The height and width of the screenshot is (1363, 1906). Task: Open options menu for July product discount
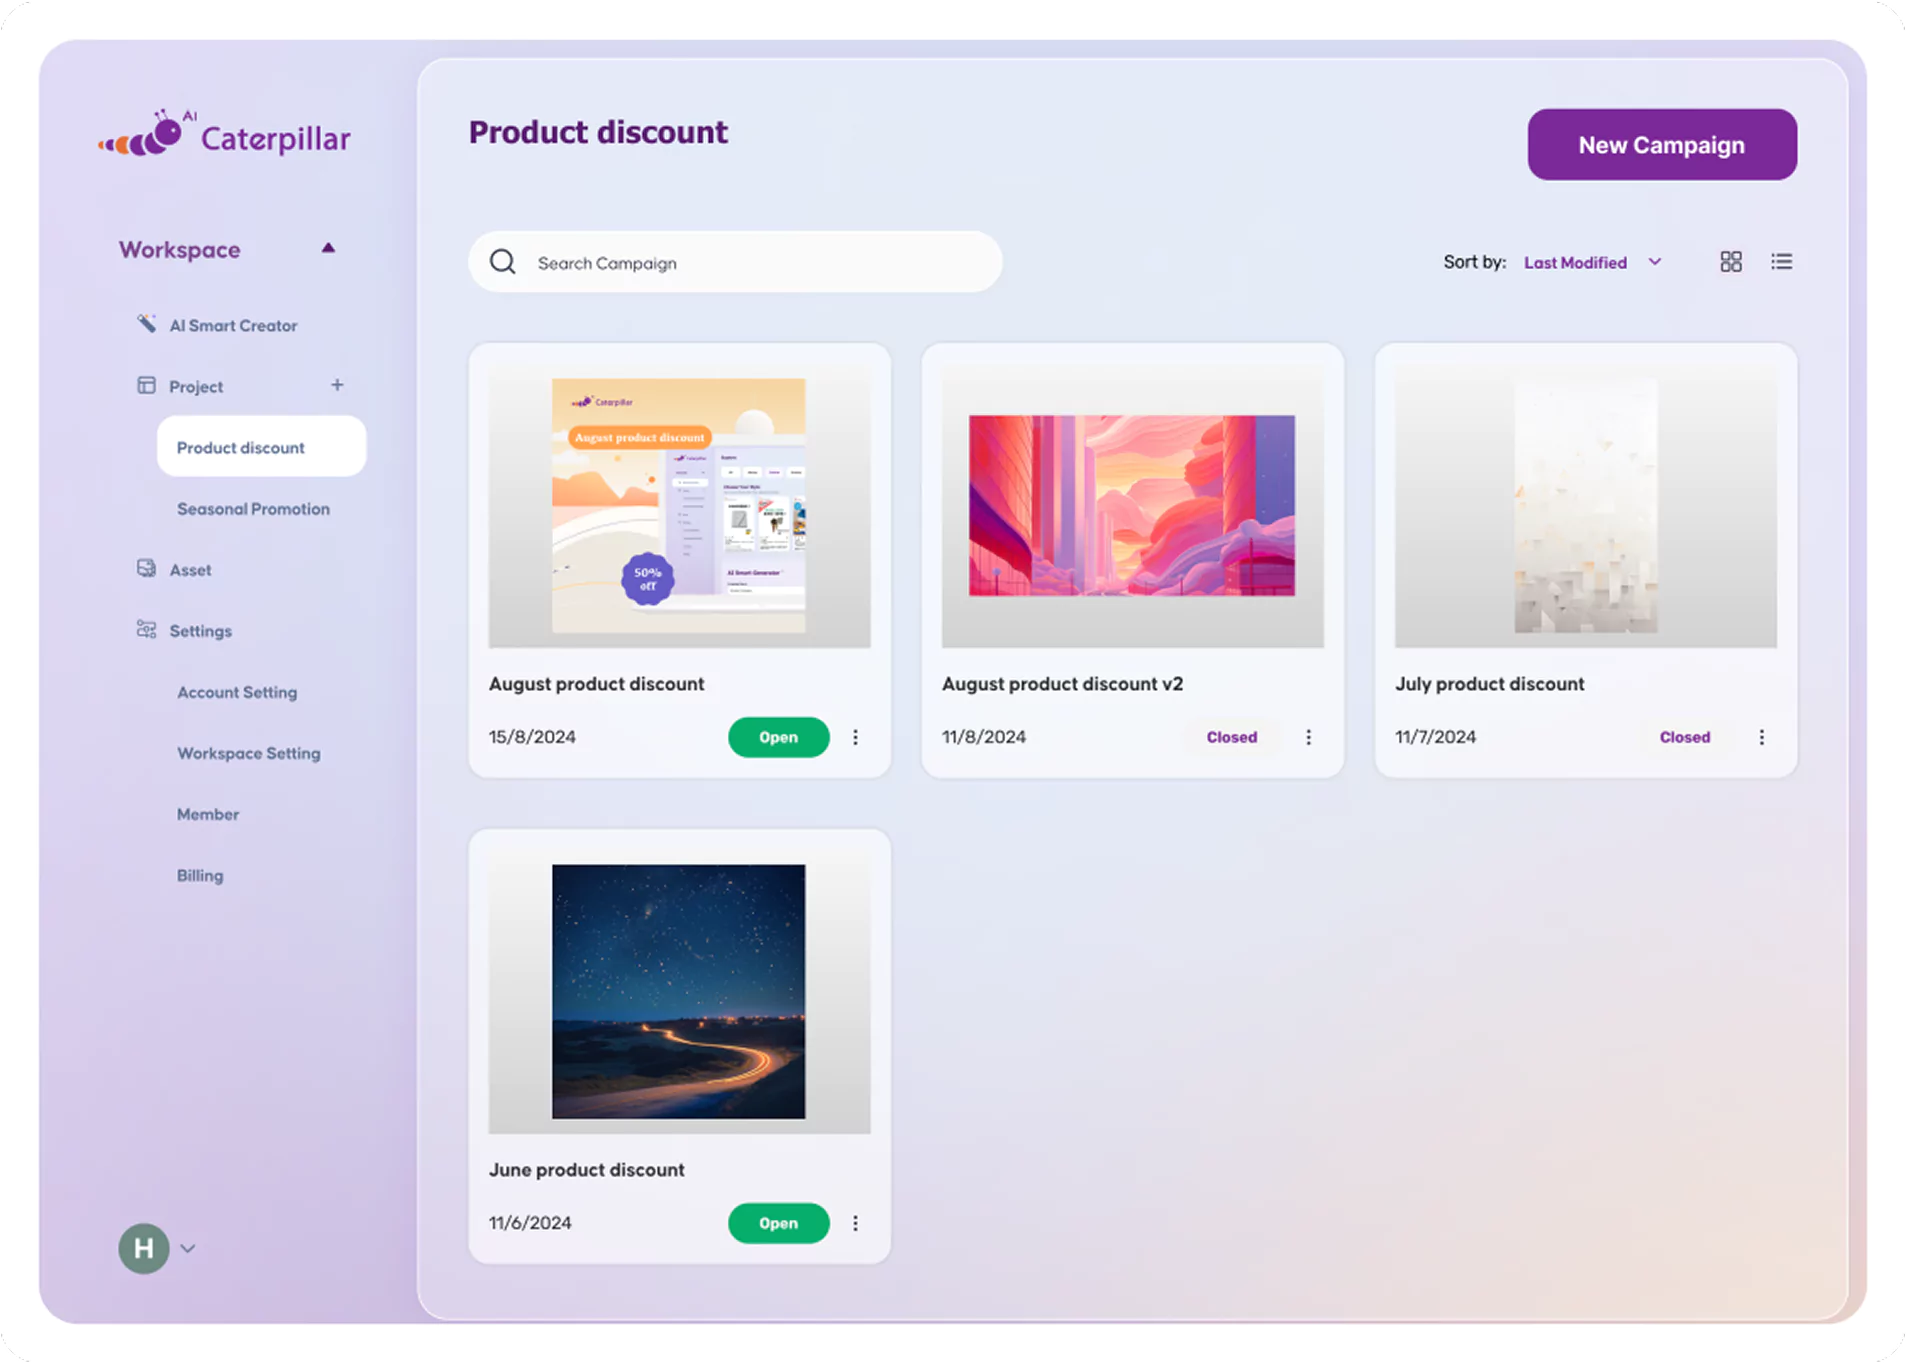click(1762, 737)
